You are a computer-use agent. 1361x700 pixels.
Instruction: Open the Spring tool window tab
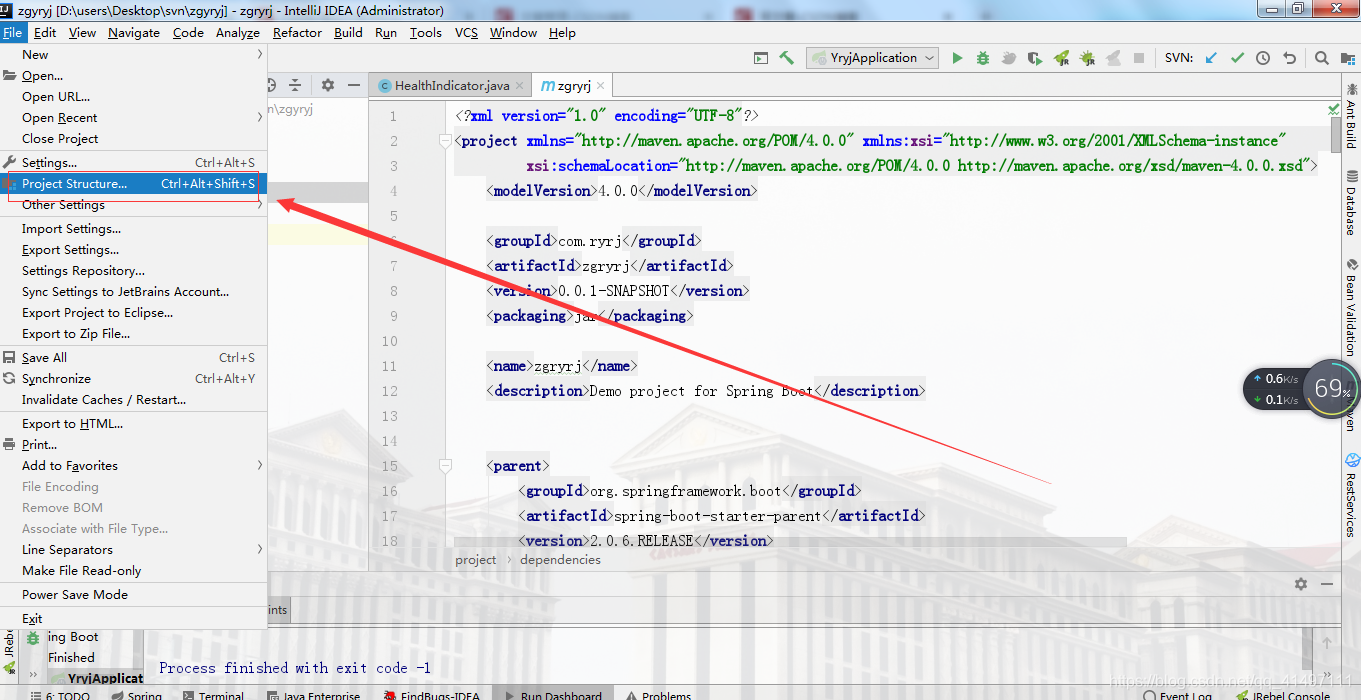tap(137, 696)
